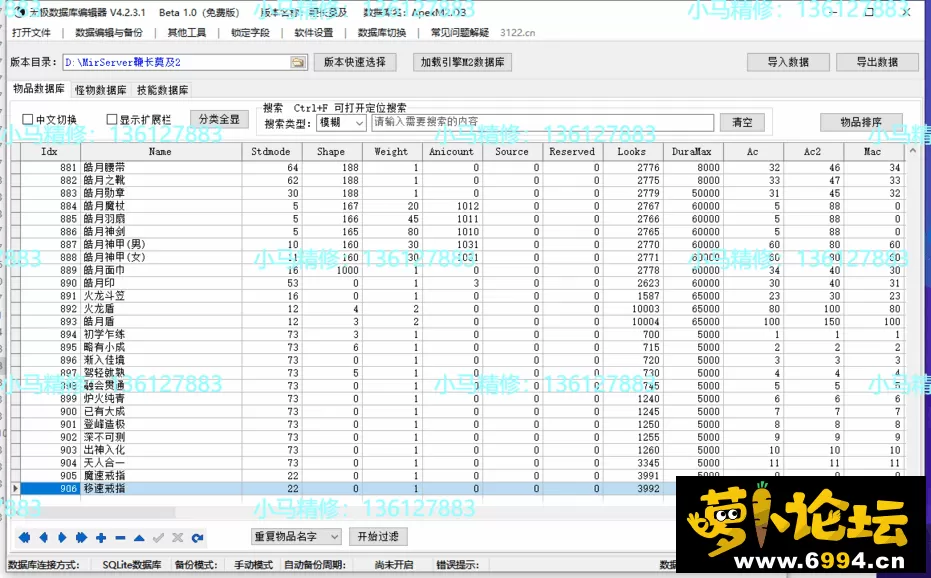Click the DuraMax column header
Viewport: 931px width, 578px height.
pyautogui.click(x=693, y=152)
